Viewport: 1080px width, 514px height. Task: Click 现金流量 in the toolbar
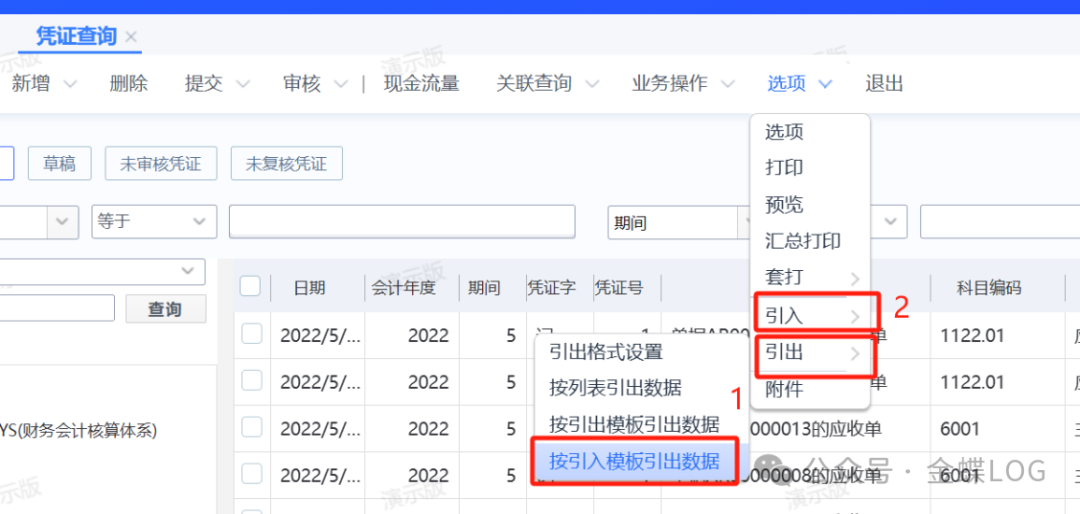(x=421, y=84)
